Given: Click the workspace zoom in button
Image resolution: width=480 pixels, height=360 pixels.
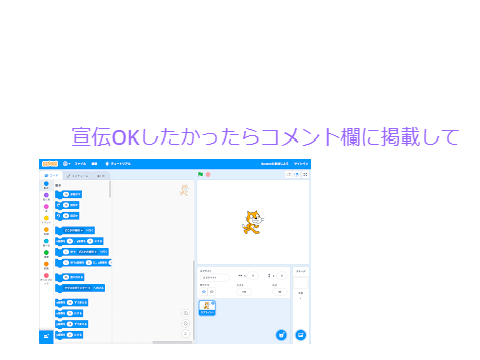Looking at the screenshot, I should point(186,313).
